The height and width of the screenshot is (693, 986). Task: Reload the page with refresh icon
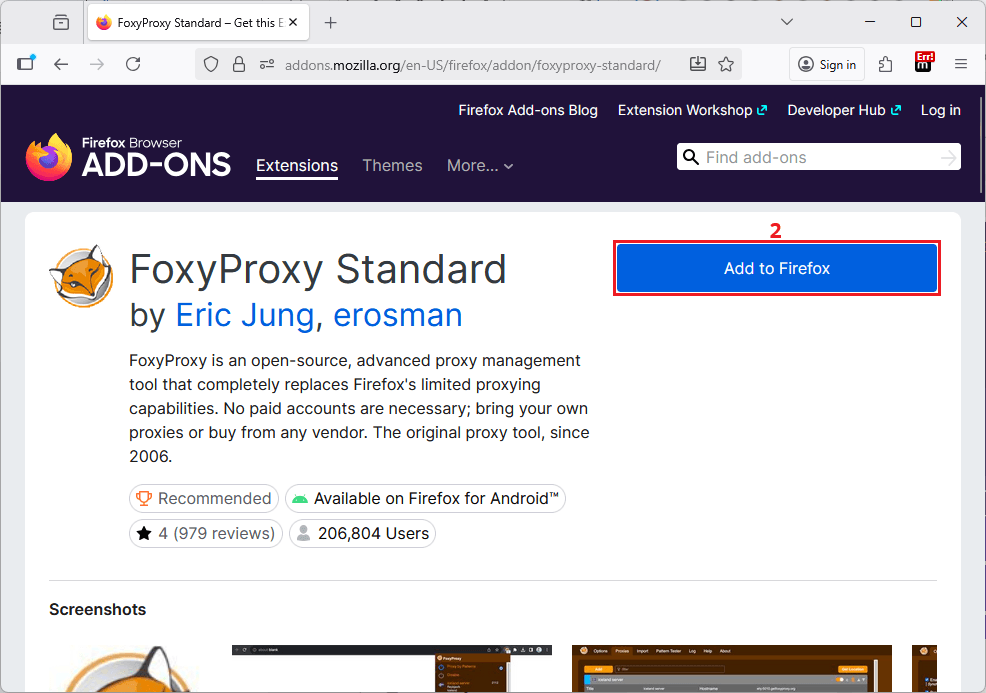click(x=133, y=64)
